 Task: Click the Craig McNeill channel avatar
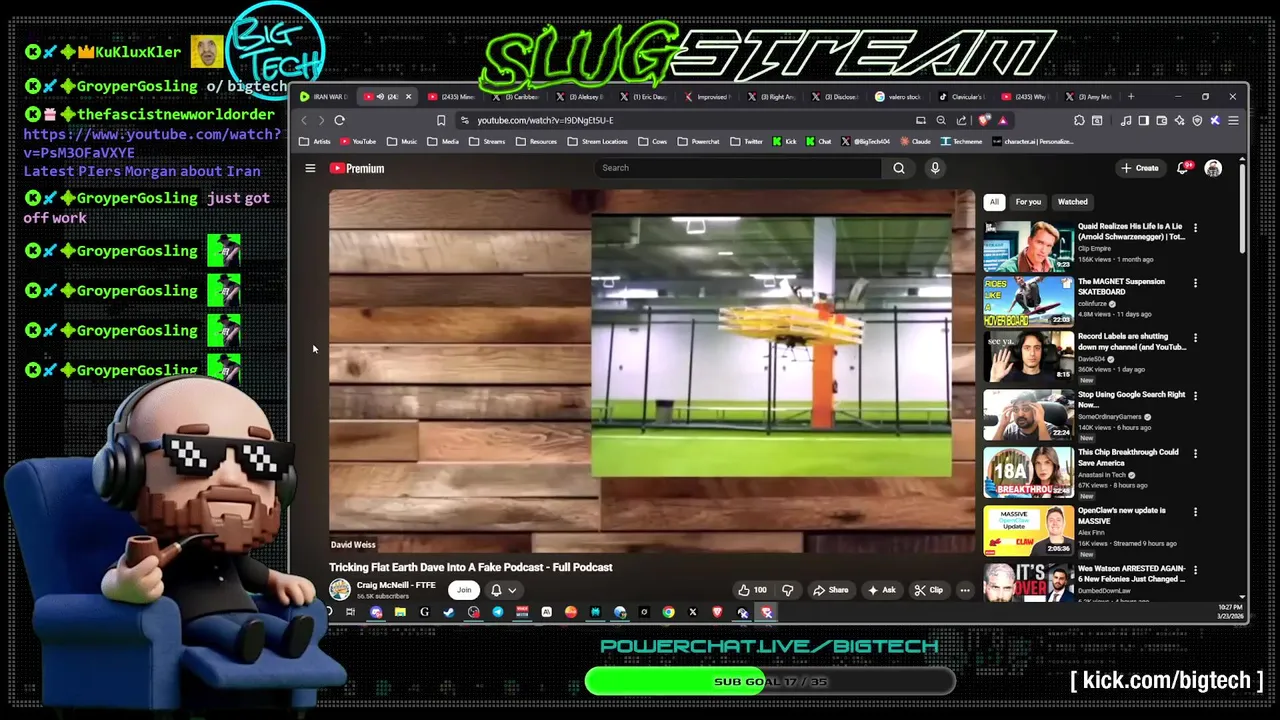coord(340,590)
